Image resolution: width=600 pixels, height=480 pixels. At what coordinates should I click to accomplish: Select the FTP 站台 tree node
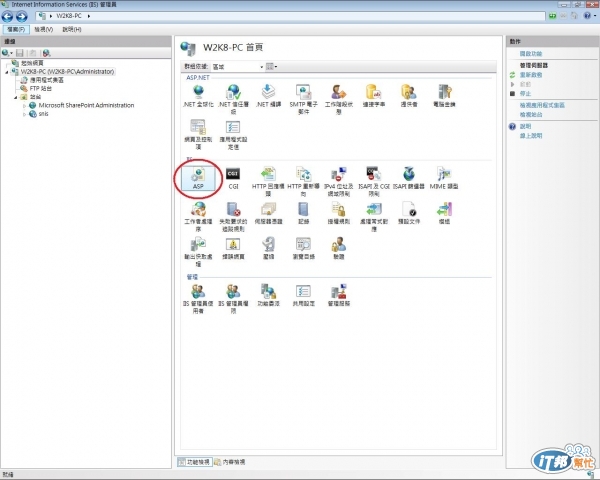pyautogui.click(x=41, y=88)
